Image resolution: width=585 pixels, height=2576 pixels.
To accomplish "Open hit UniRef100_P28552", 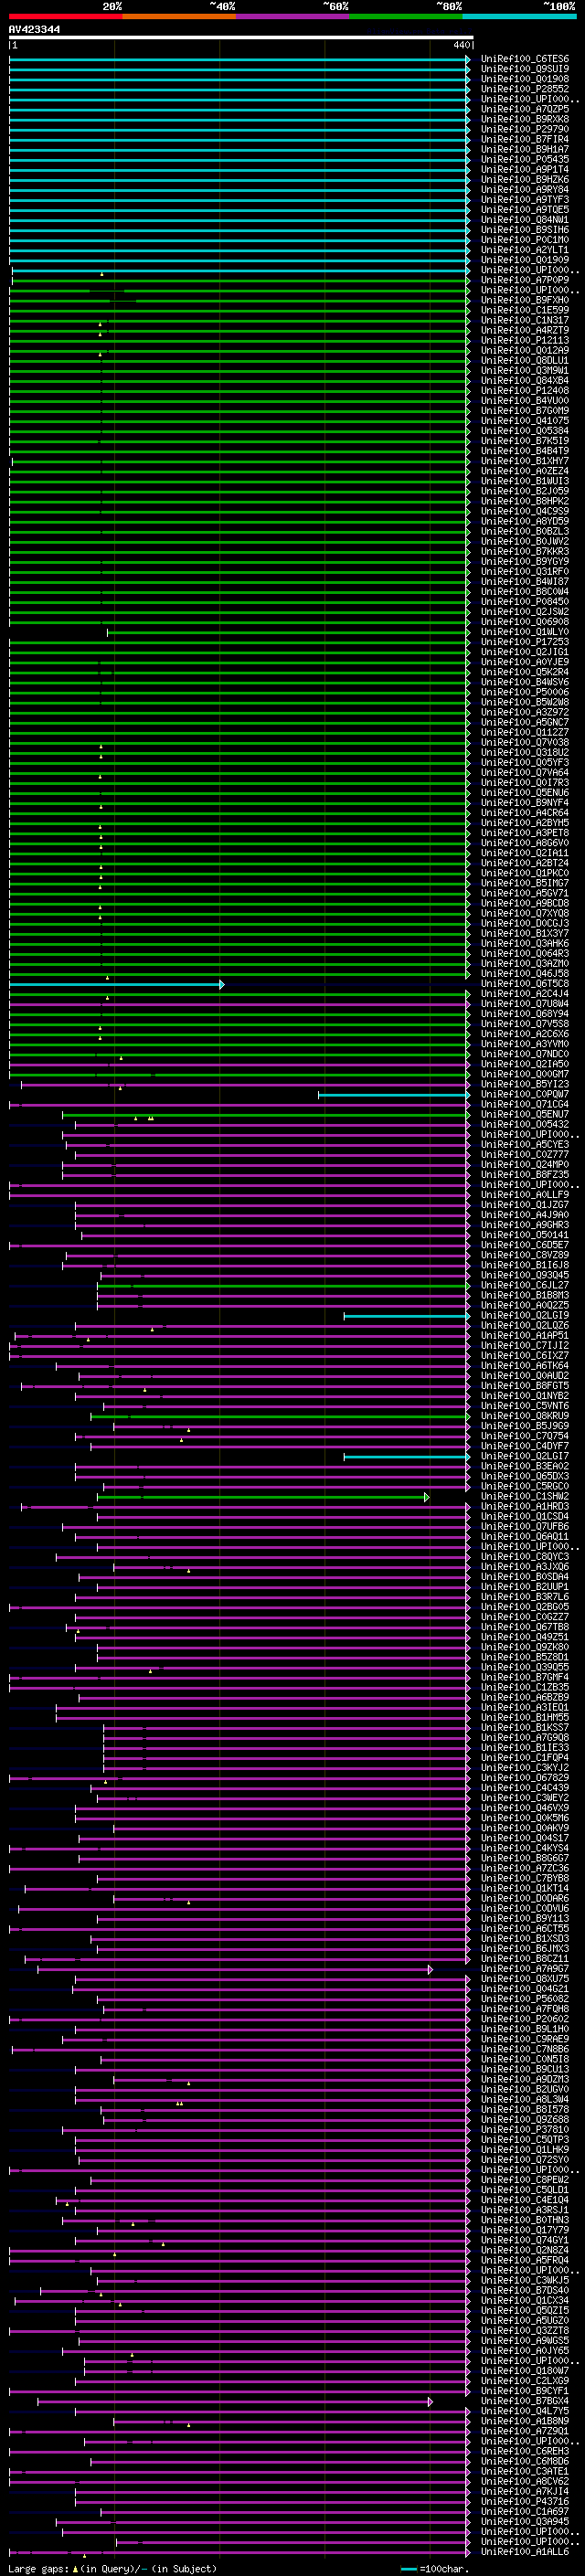I will pyautogui.click(x=524, y=89).
